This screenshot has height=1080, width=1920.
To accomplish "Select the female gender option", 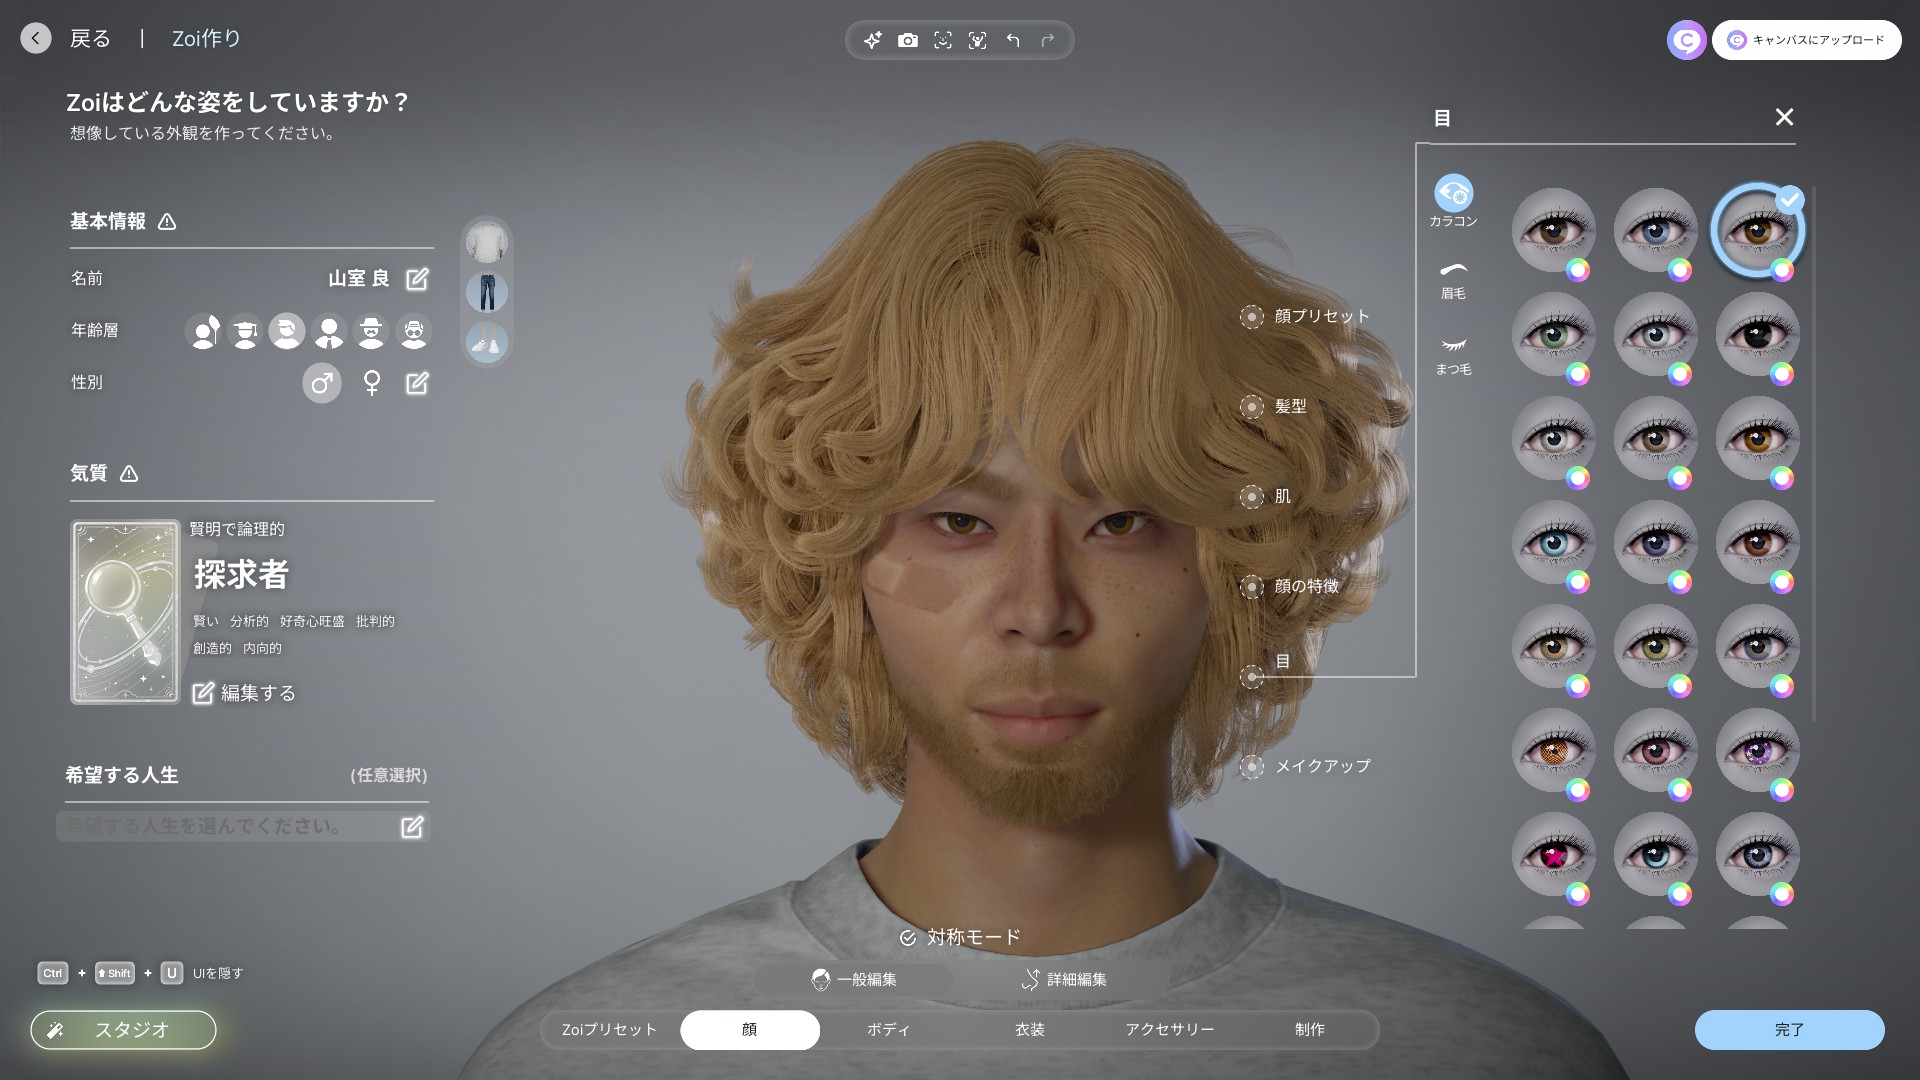I will click(372, 383).
